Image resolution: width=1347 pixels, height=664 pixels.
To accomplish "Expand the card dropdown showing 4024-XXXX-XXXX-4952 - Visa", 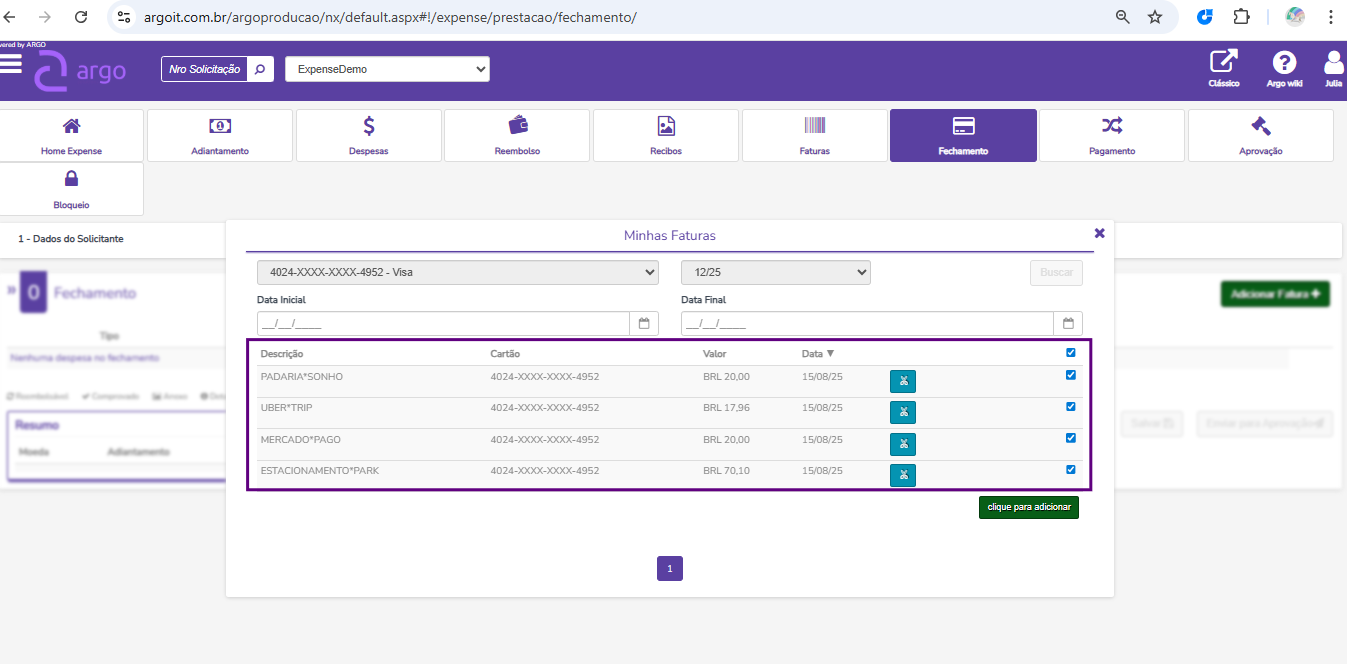I will click(x=457, y=273).
